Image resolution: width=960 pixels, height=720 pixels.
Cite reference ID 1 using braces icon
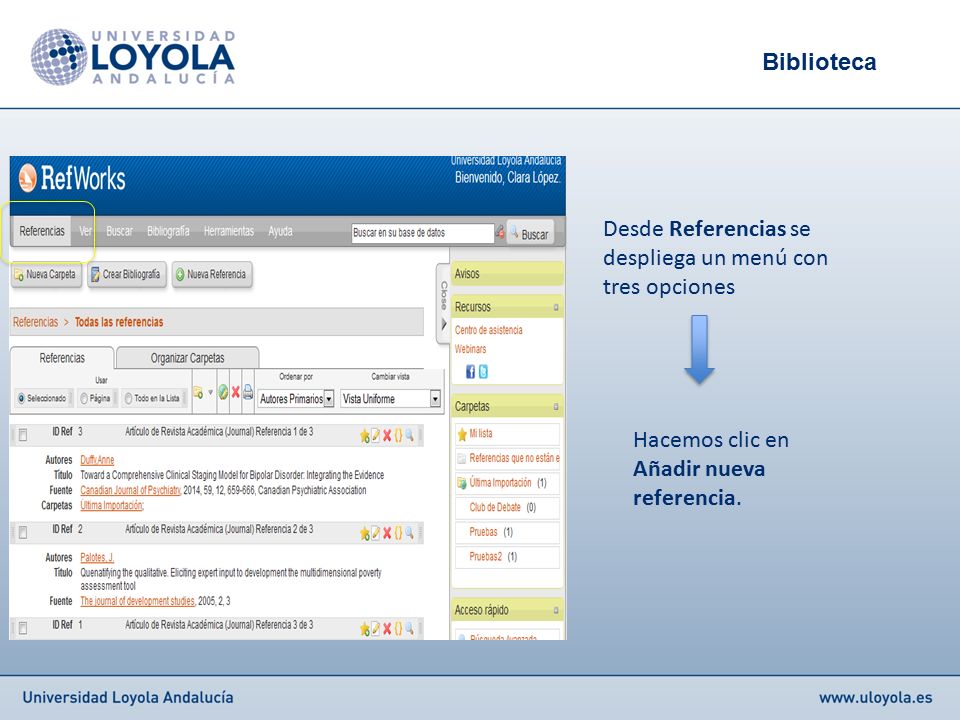pyautogui.click(x=399, y=629)
